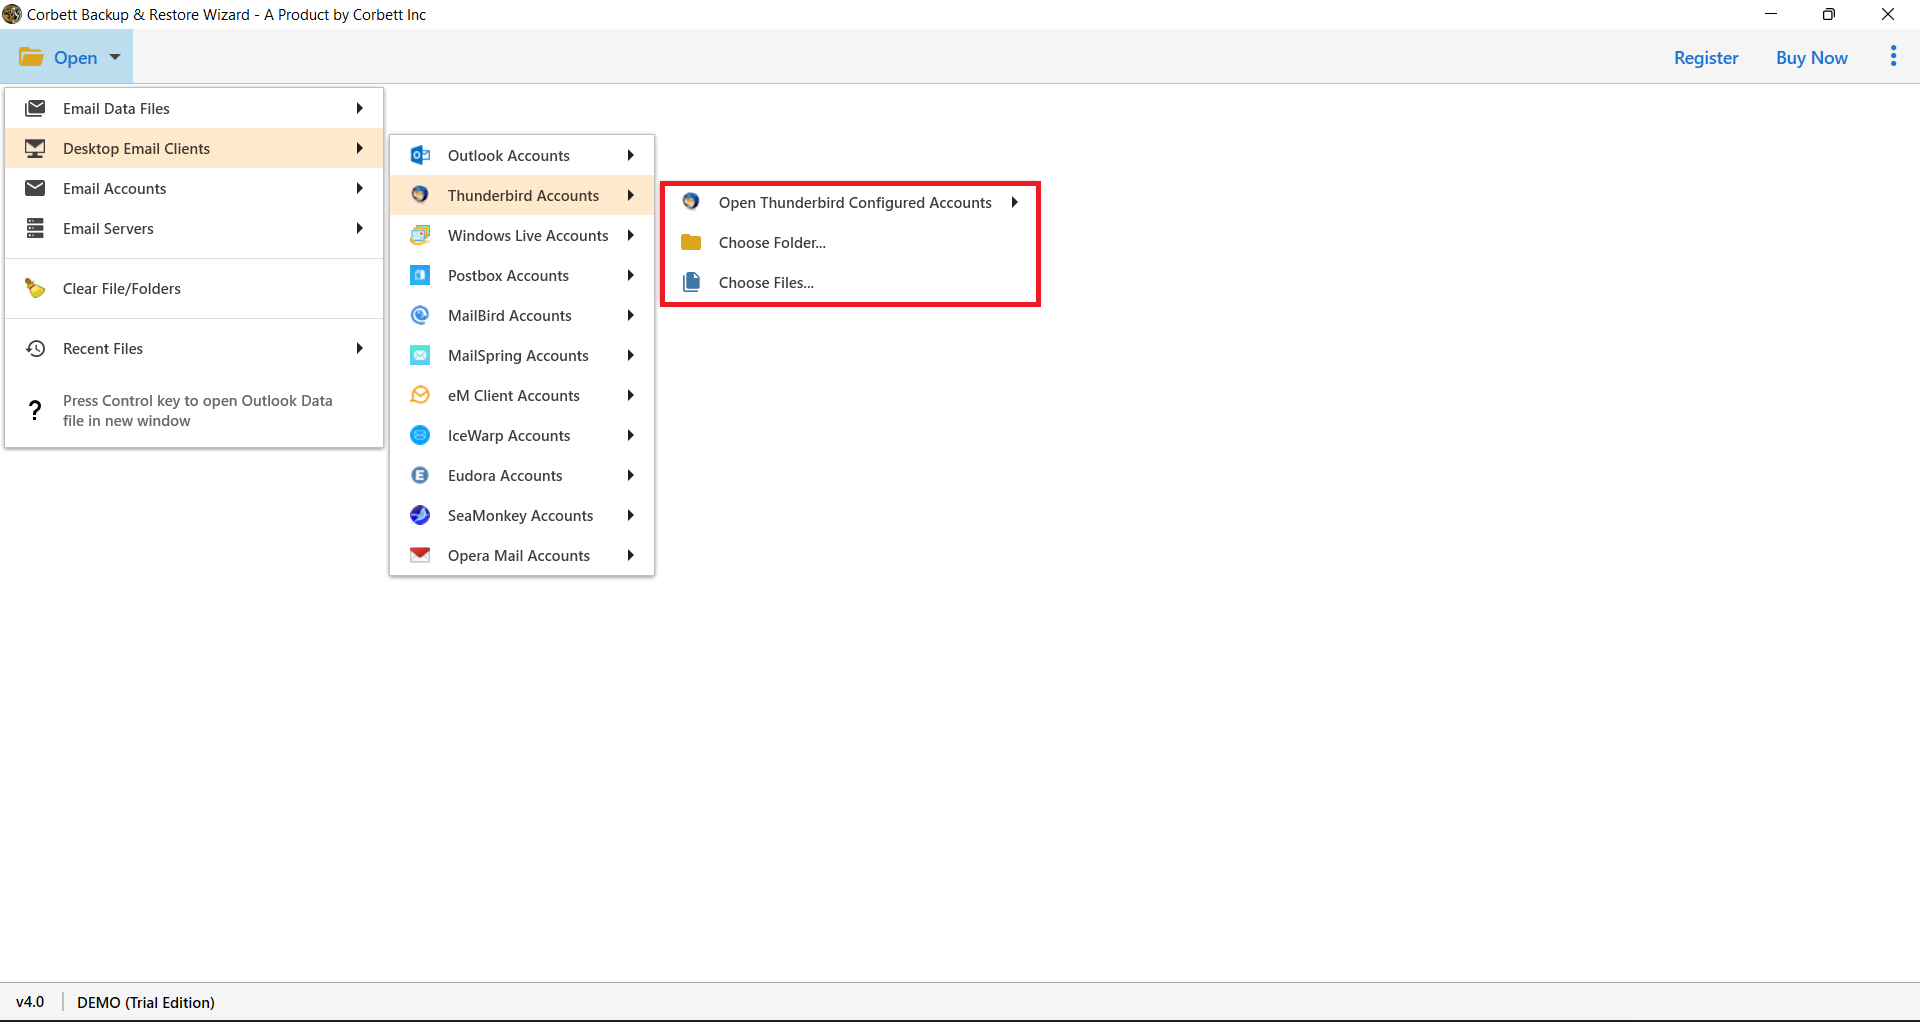
Task: Click the Eudora Accounts icon
Action: tap(420, 475)
